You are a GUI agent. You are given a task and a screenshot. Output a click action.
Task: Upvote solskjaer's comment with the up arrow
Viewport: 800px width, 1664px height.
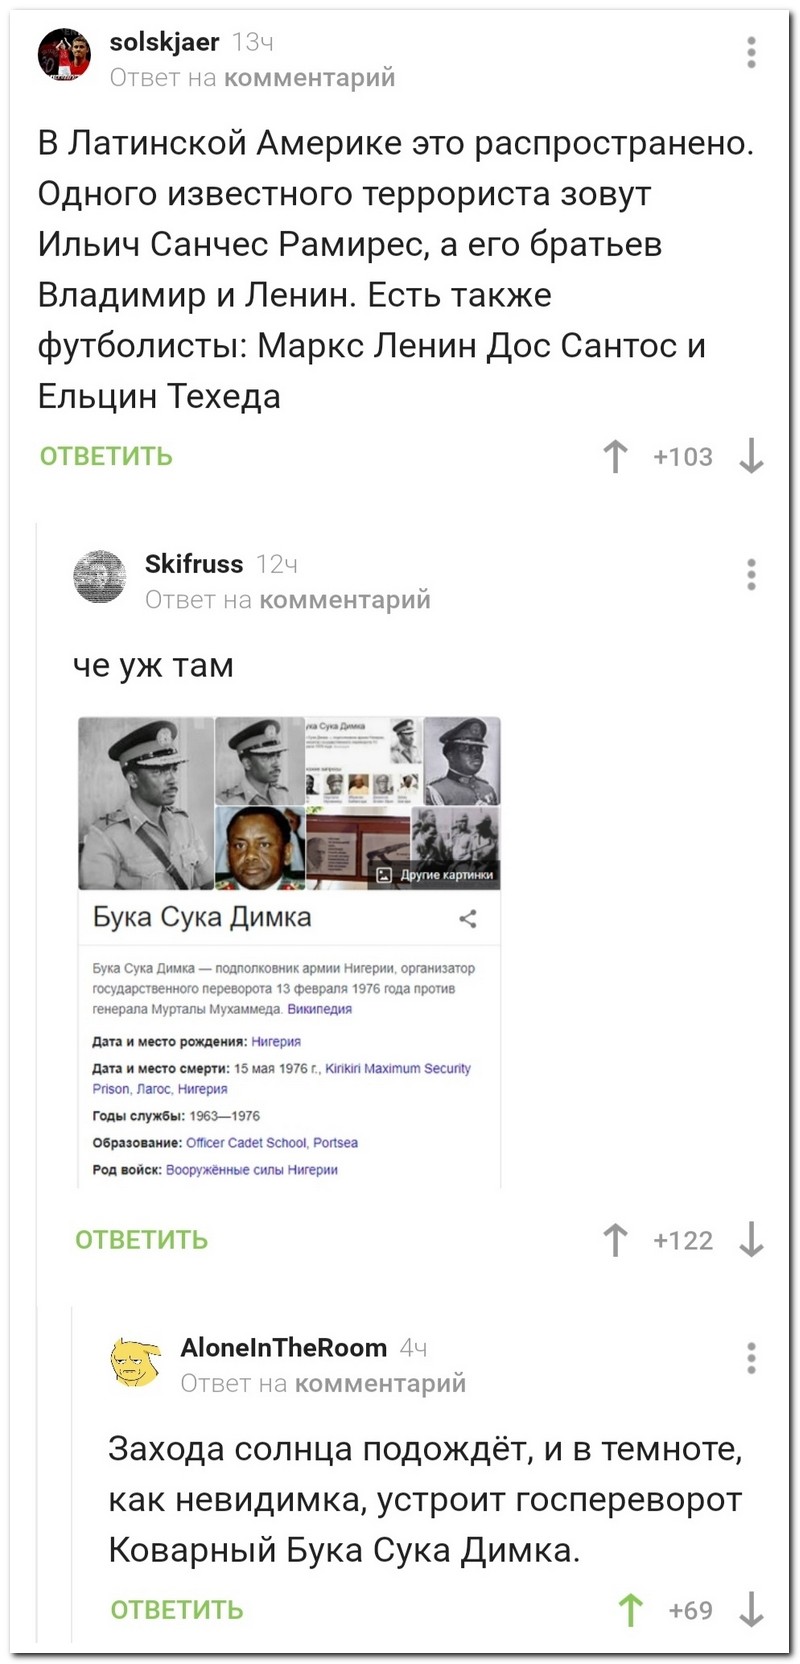click(x=616, y=457)
